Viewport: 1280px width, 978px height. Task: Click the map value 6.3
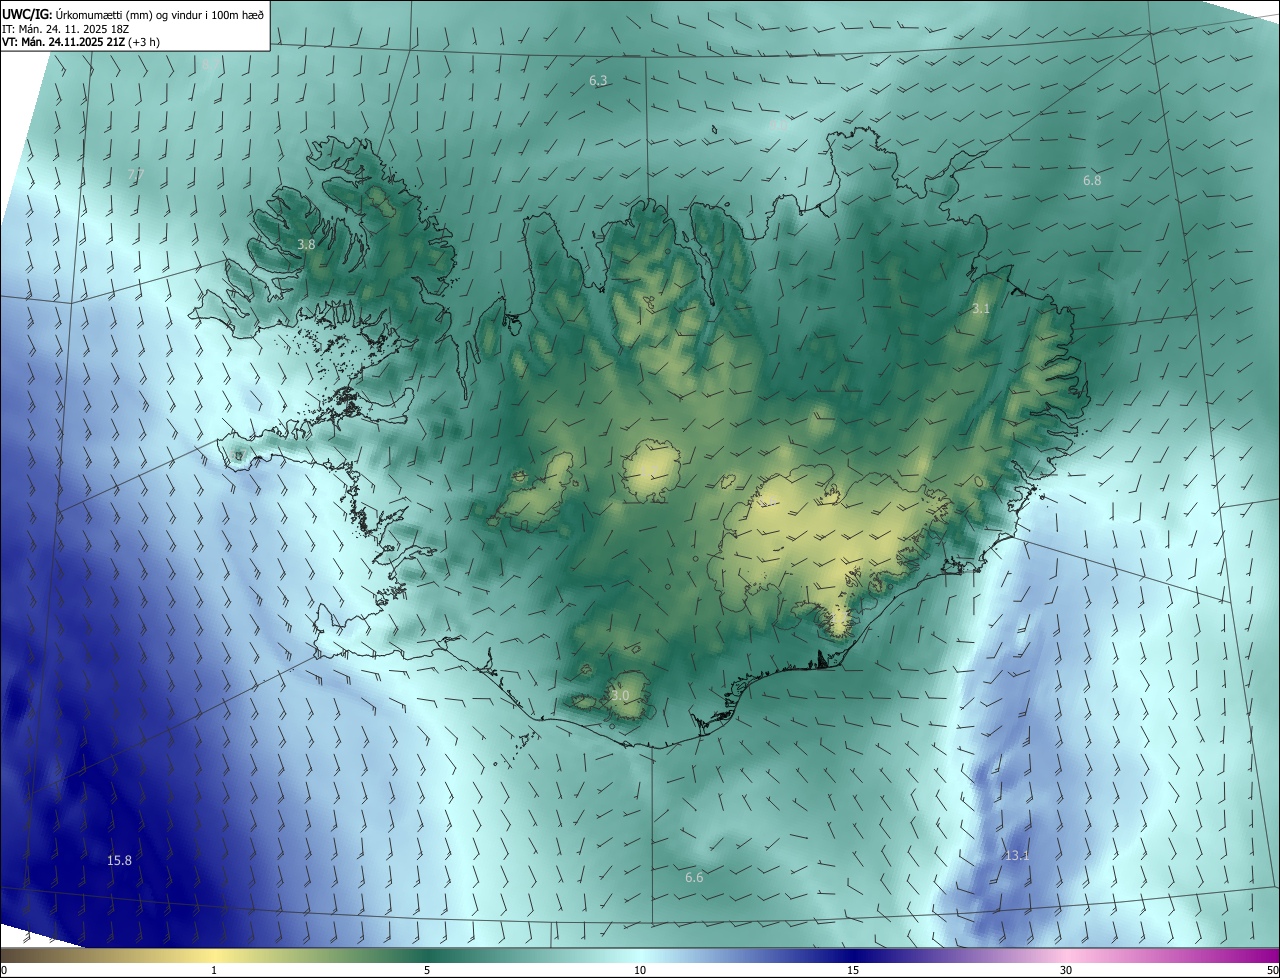pos(598,80)
